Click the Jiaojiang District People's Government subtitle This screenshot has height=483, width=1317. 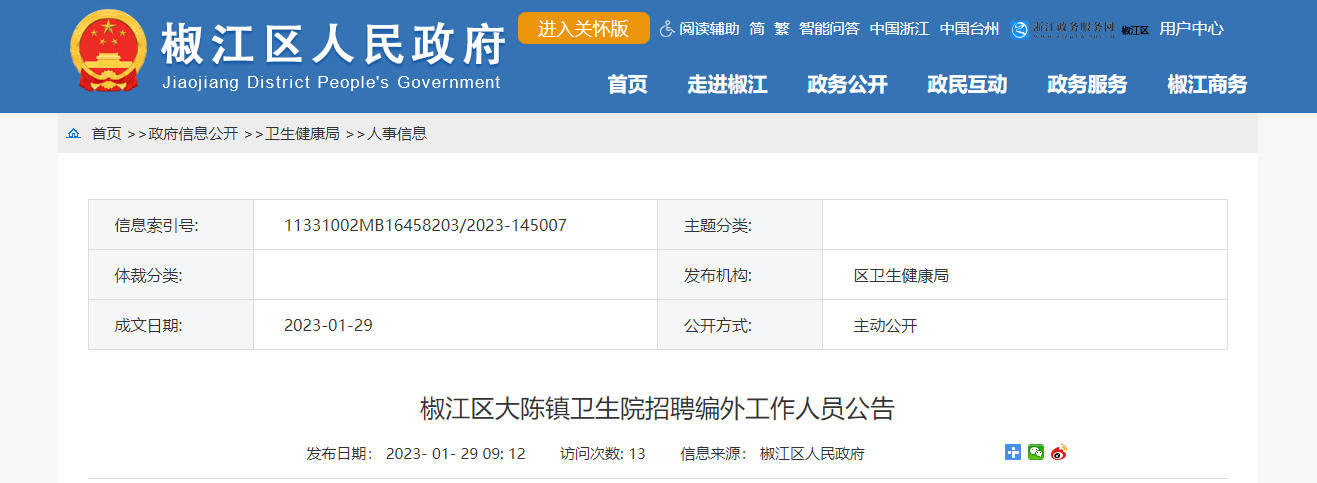point(331,83)
